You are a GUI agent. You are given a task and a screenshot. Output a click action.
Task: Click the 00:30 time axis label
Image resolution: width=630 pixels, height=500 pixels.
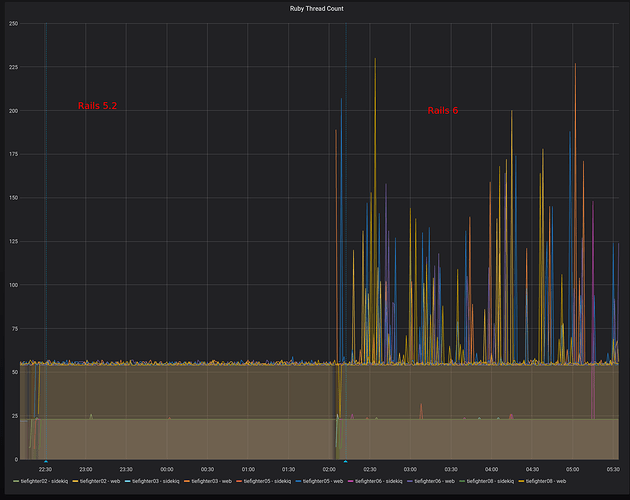(x=207, y=469)
